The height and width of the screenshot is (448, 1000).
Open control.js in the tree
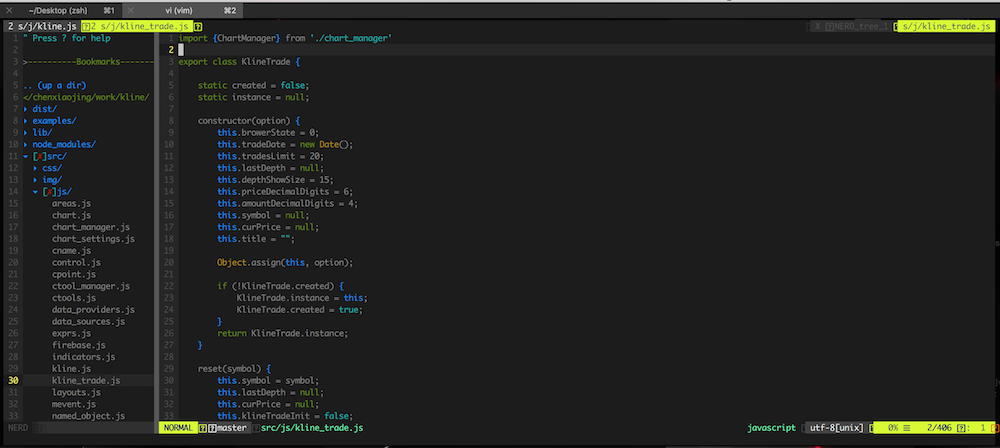pyautogui.click(x=77, y=262)
